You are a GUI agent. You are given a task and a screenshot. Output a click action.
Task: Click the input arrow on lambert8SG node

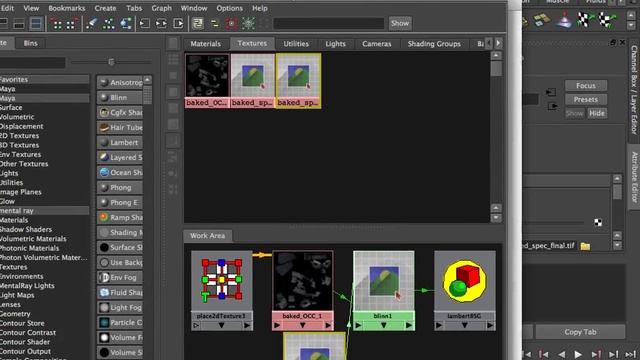439,325
